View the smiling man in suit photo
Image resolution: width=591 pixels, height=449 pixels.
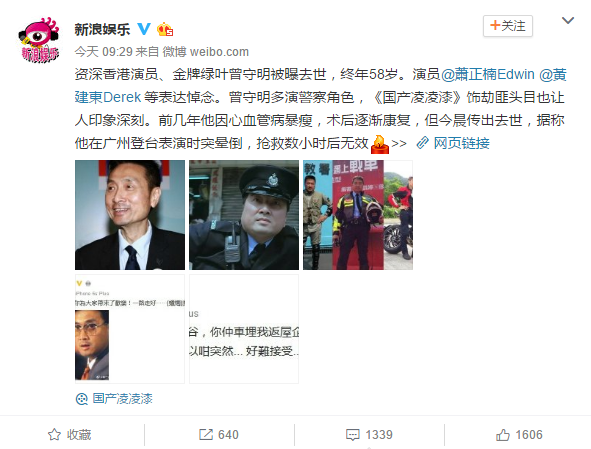tap(130, 215)
